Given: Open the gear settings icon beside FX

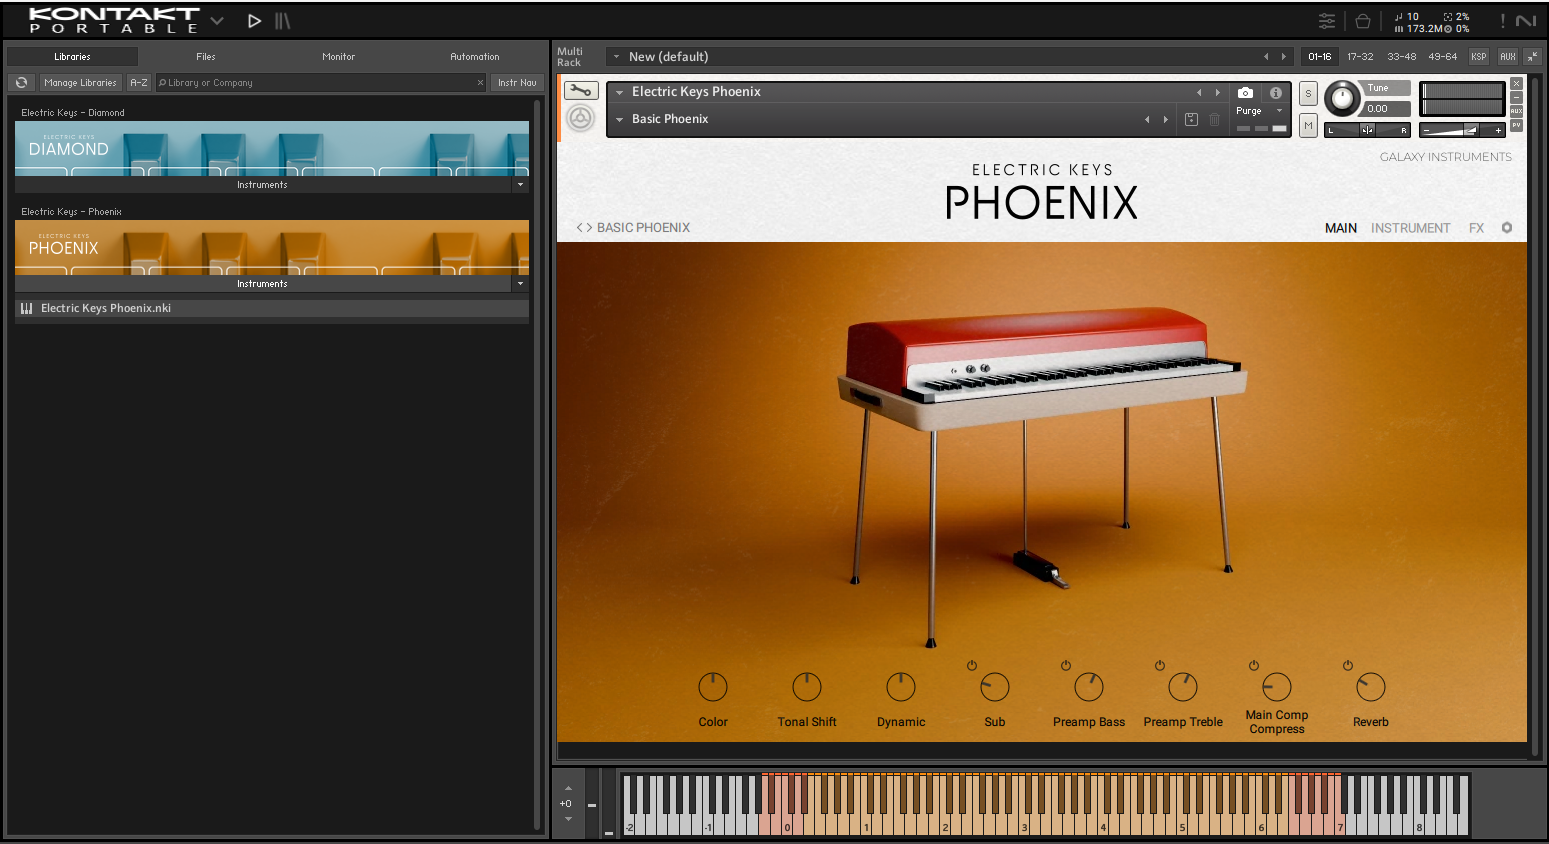Looking at the screenshot, I should coord(1507,228).
